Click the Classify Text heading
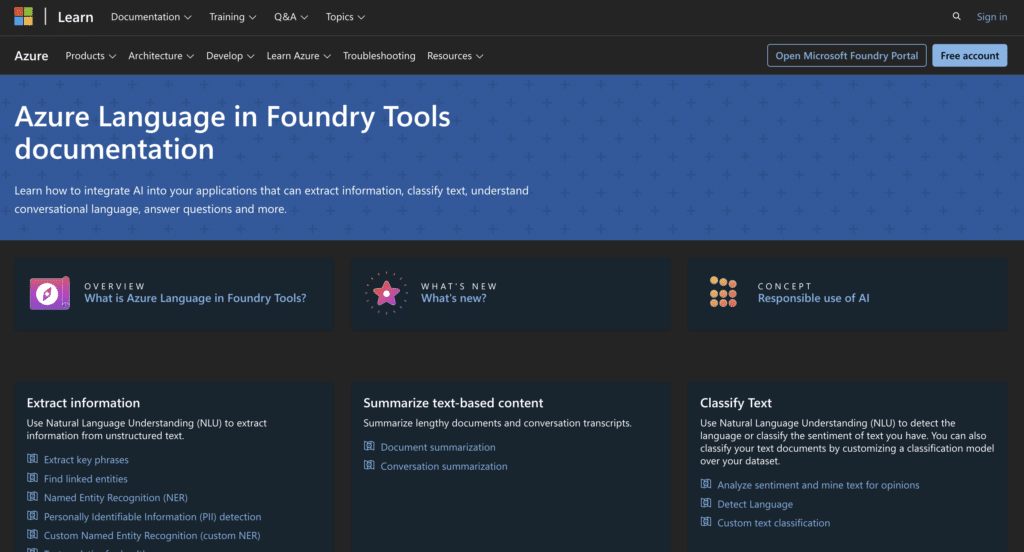Viewport: 1024px width, 552px height. (736, 402)
